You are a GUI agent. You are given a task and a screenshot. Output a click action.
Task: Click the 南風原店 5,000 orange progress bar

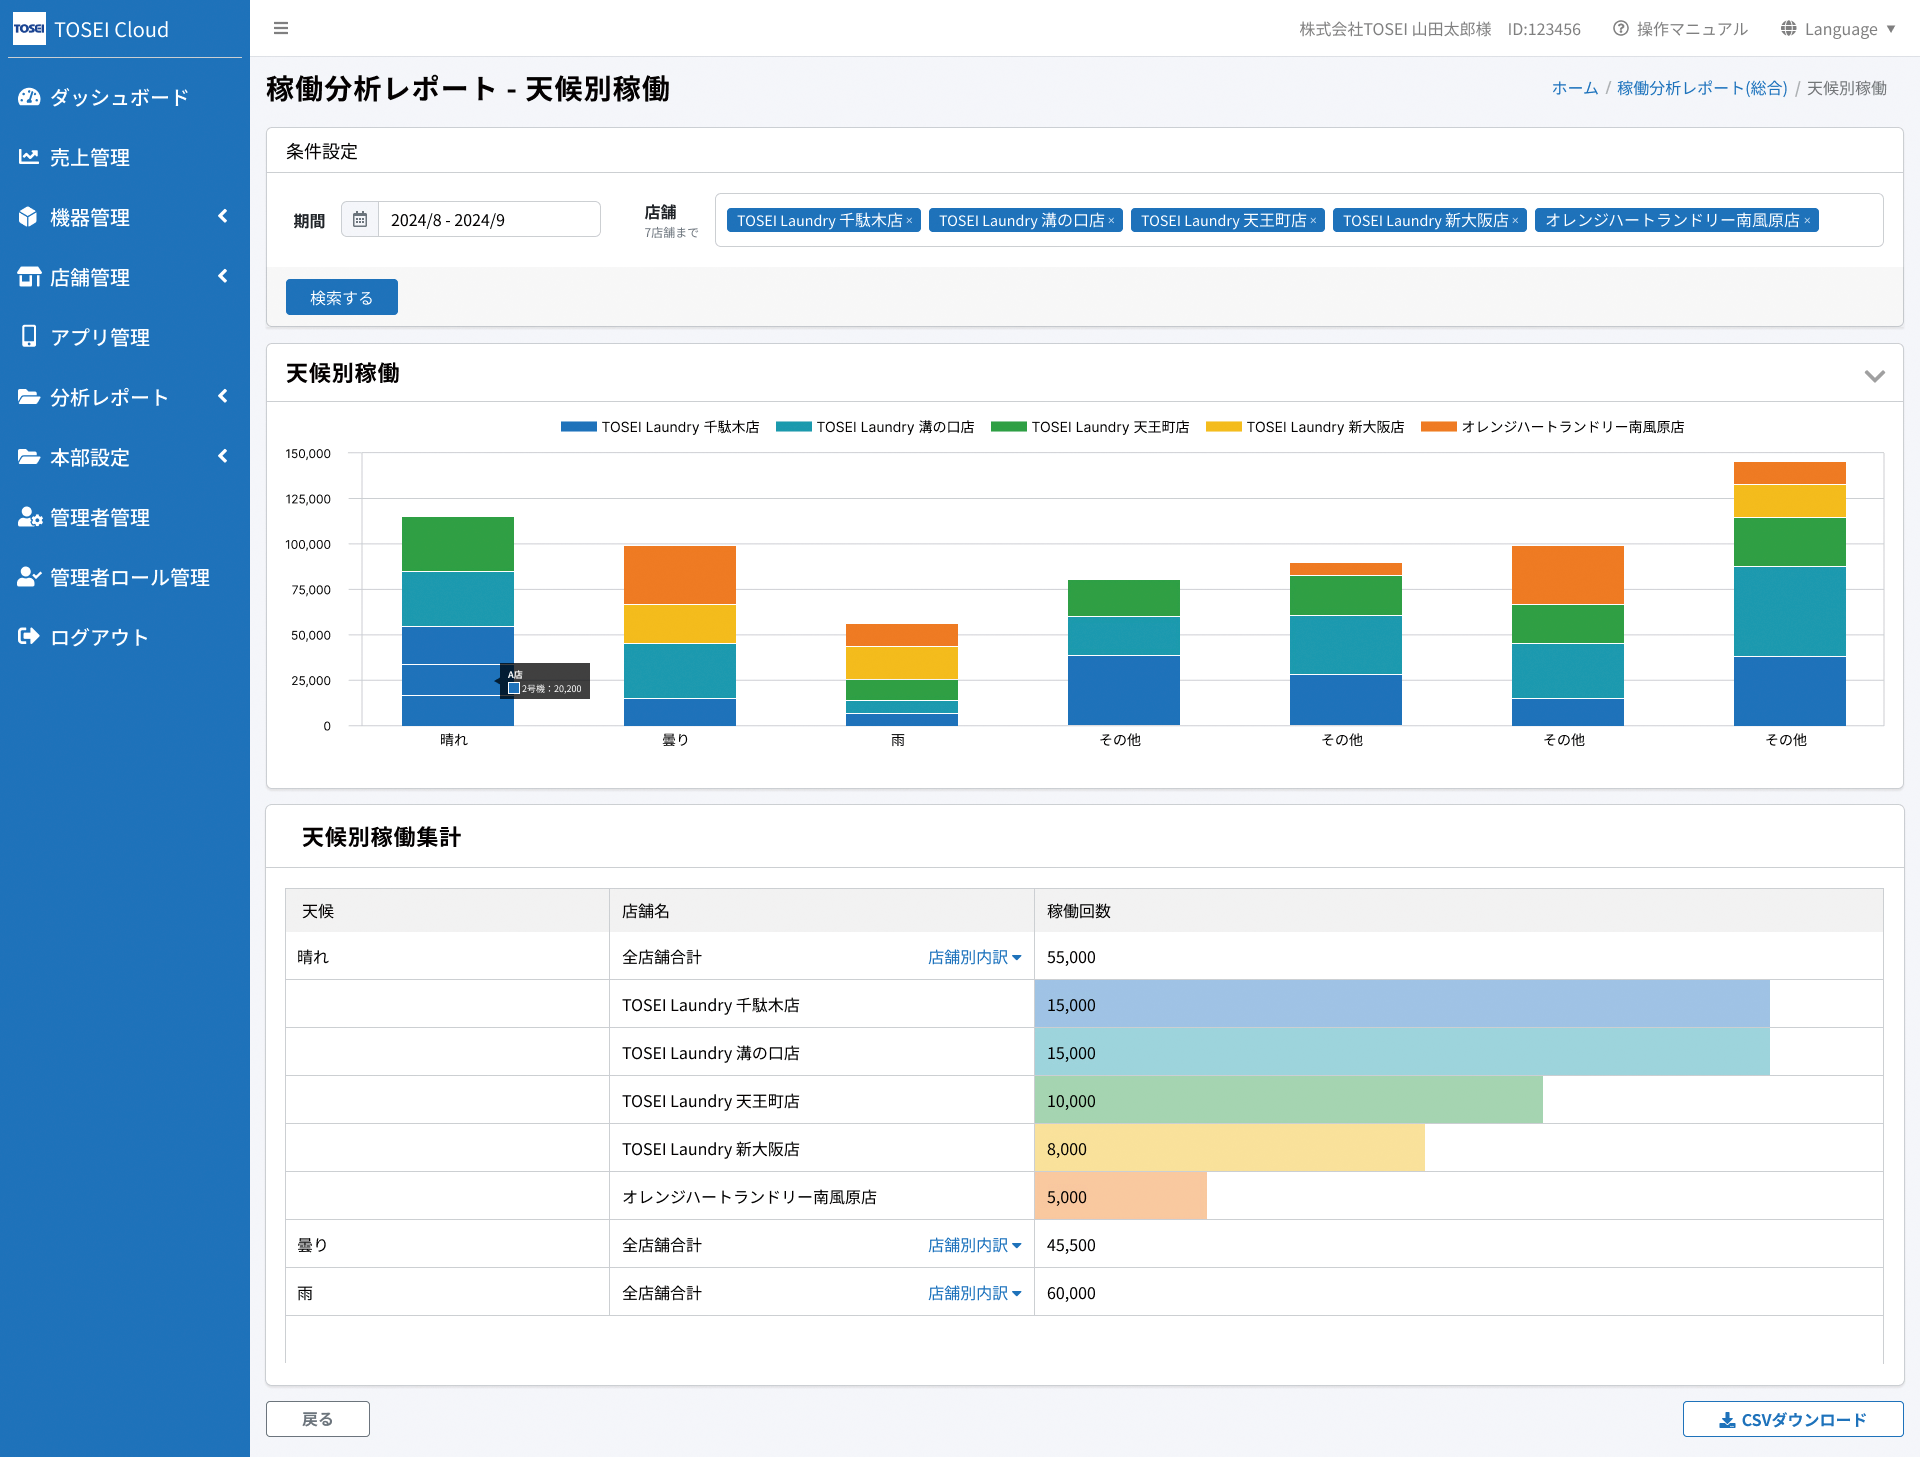coord(1121,1196)
